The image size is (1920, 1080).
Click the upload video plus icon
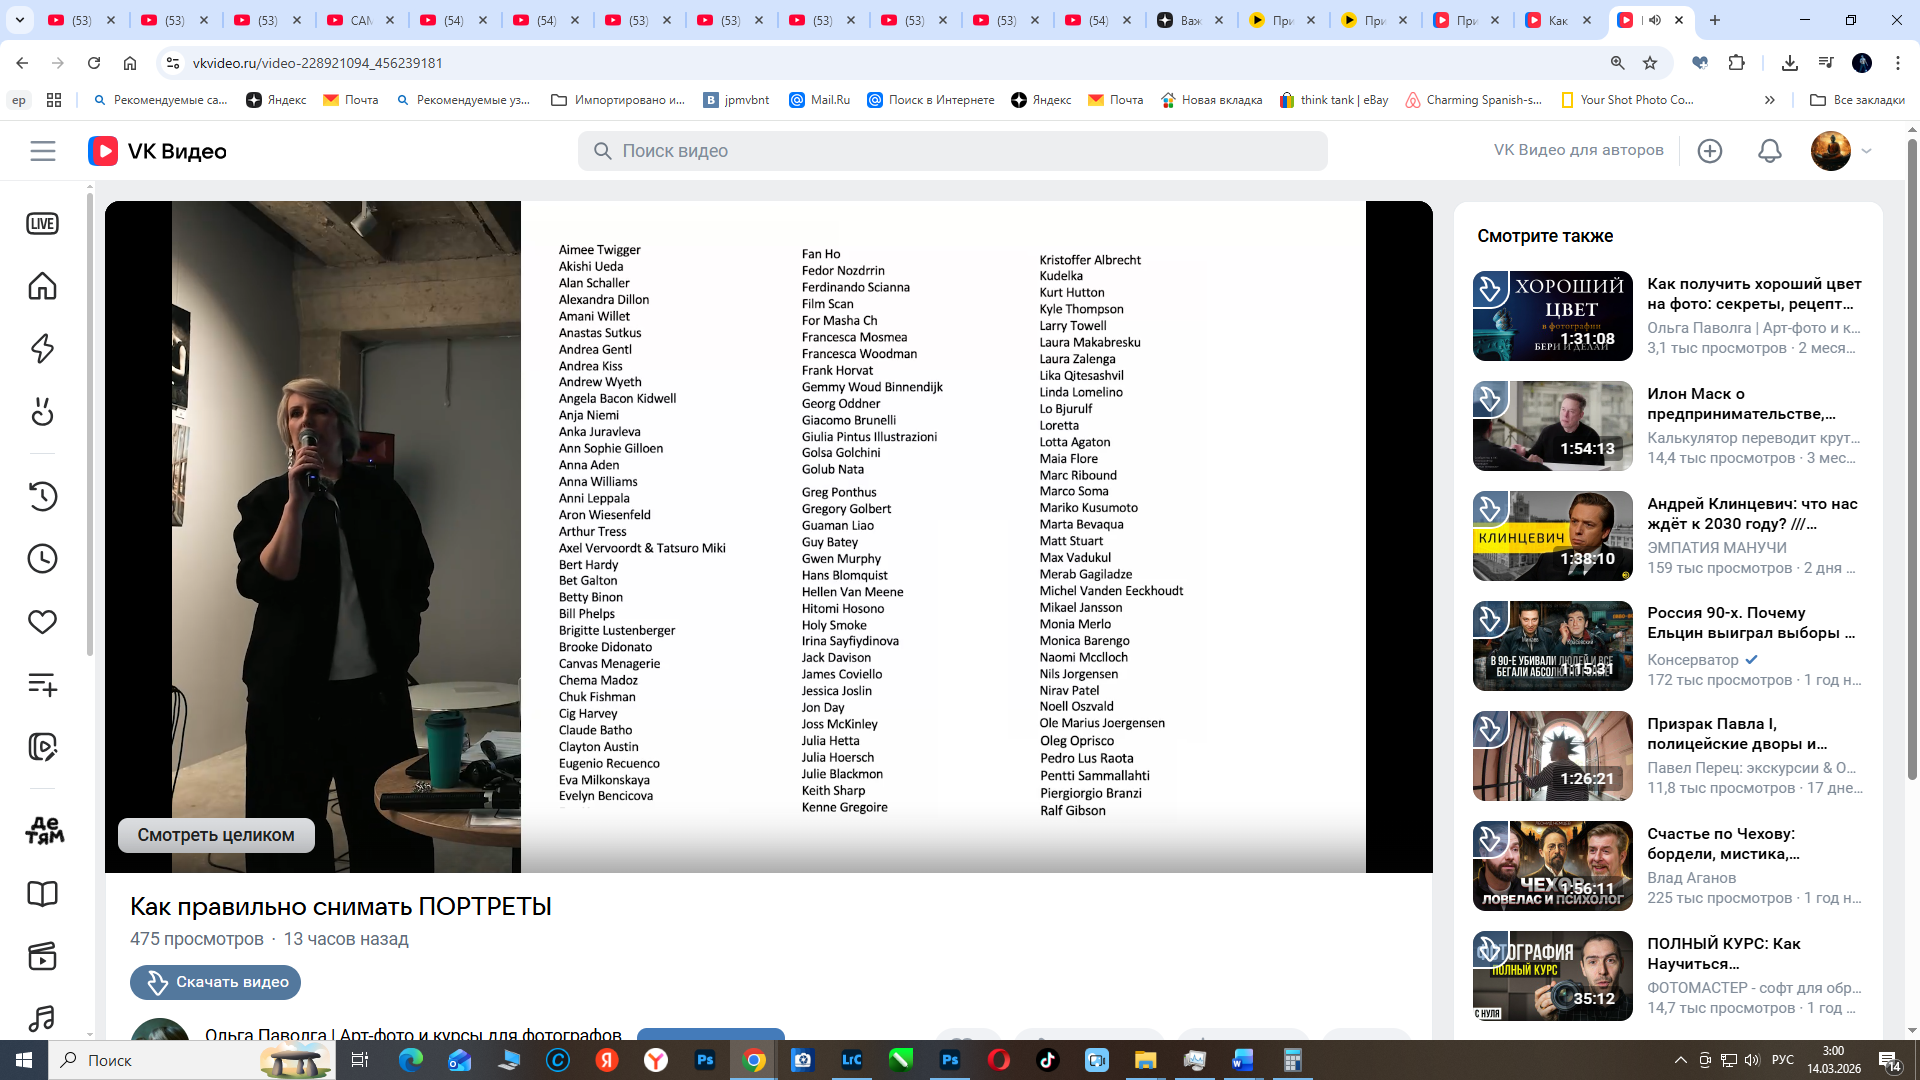pyautogui.click(x=1710, y=151)
